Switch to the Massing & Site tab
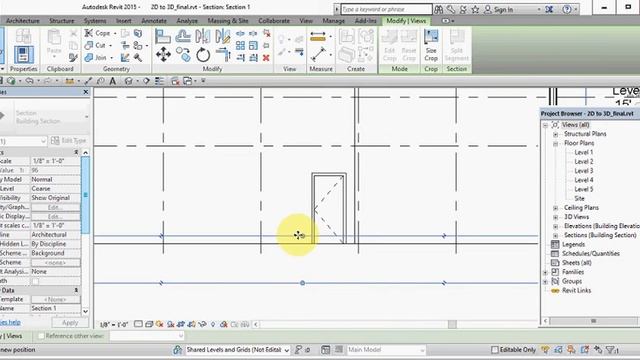Screen dimensions: 640x360 tap(228, 21)
